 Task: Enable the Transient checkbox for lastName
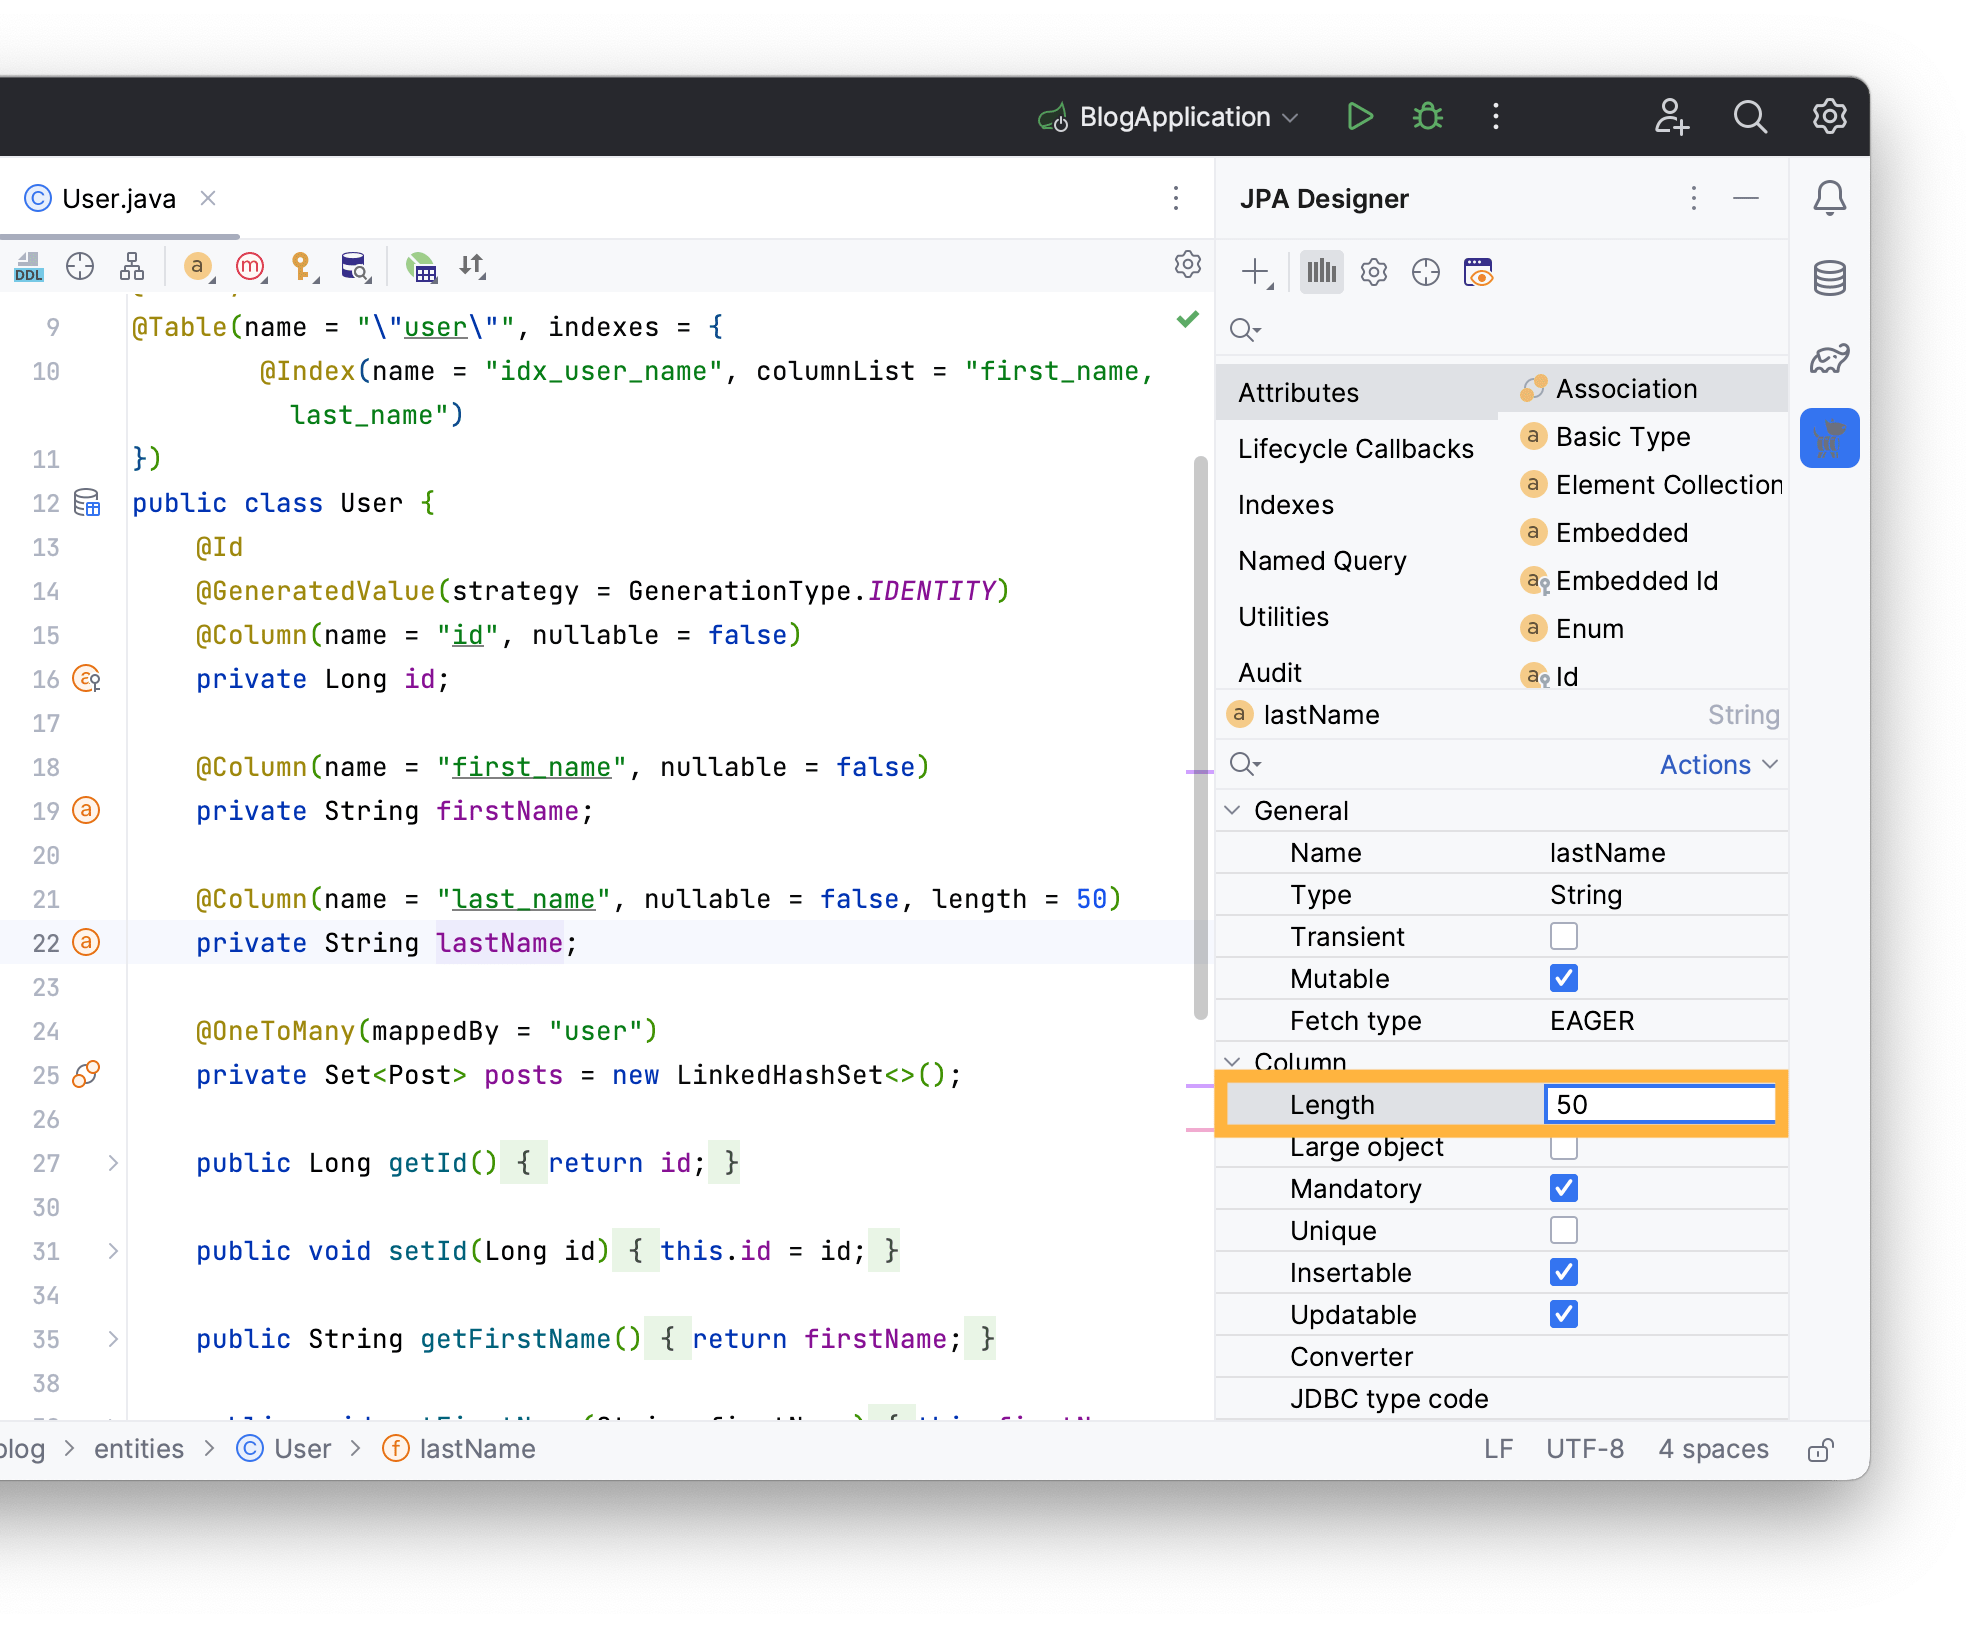(1563, 936)
